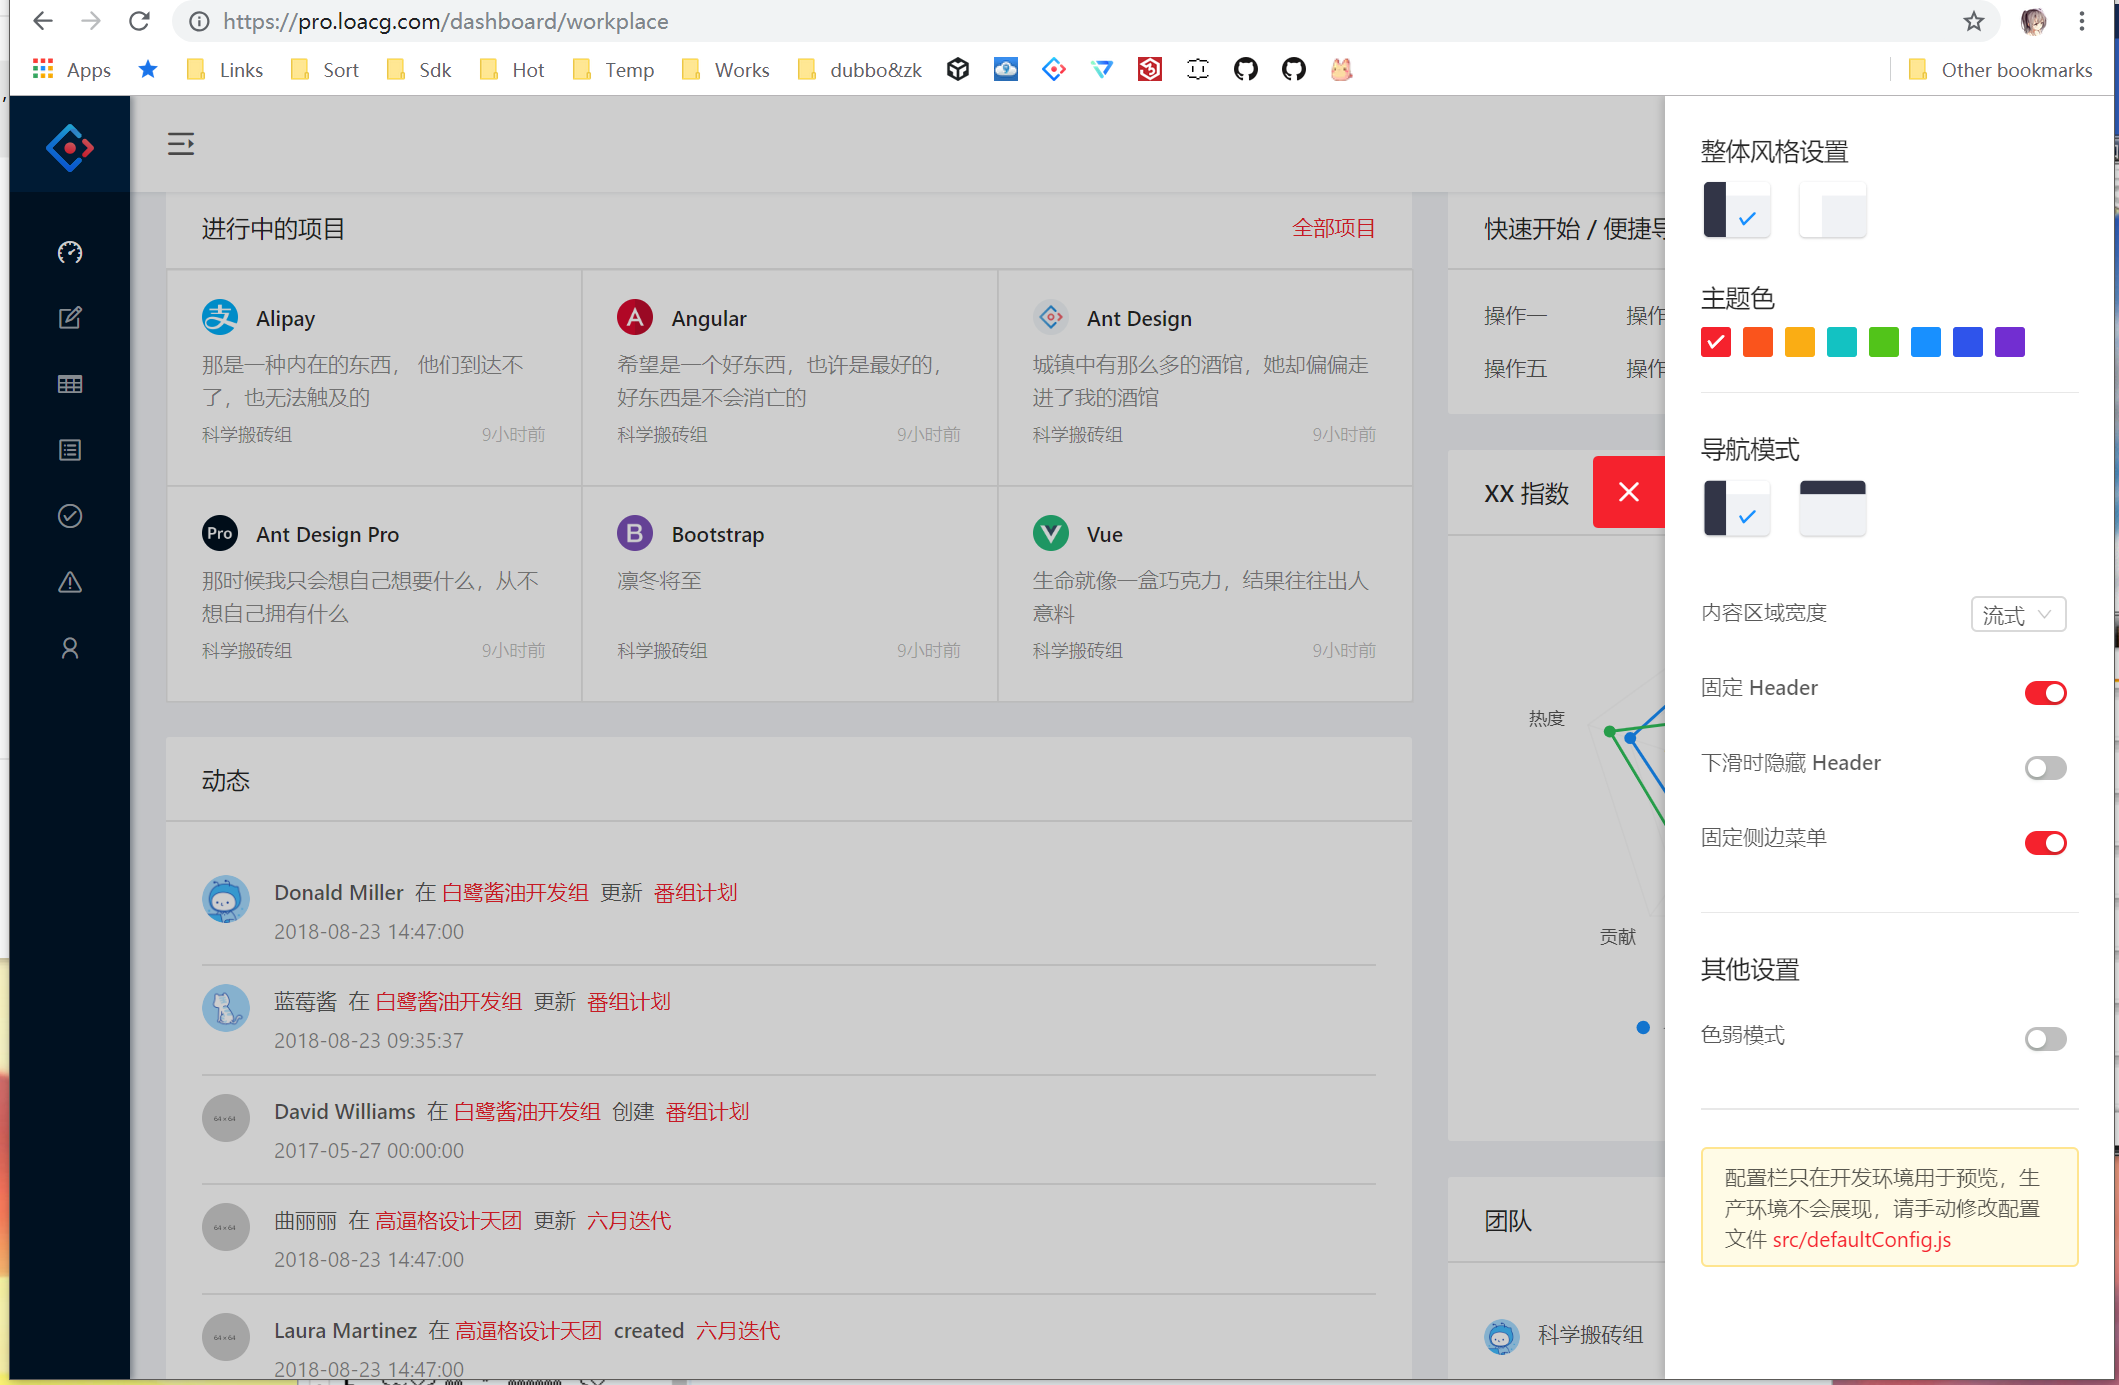The width and height of the screenshot is (2119, 1385).
Task: Select the light overall style option
Action: tap(1832, 210)
